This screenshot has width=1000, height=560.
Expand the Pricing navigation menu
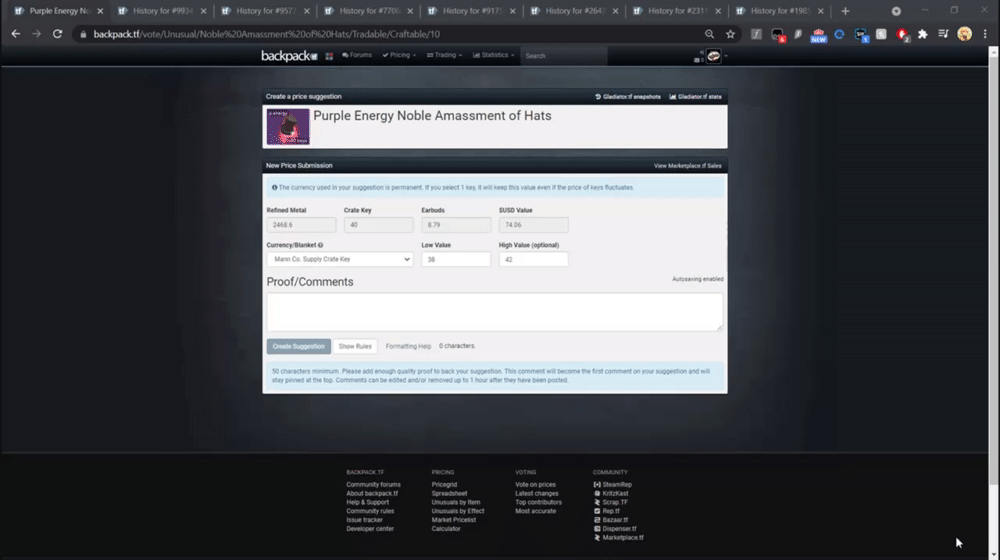(x=399, y=55)
